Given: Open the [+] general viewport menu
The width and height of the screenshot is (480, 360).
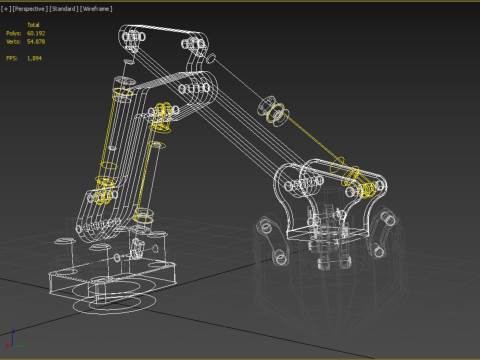Looking at the screenshot, I should (6, 9).
